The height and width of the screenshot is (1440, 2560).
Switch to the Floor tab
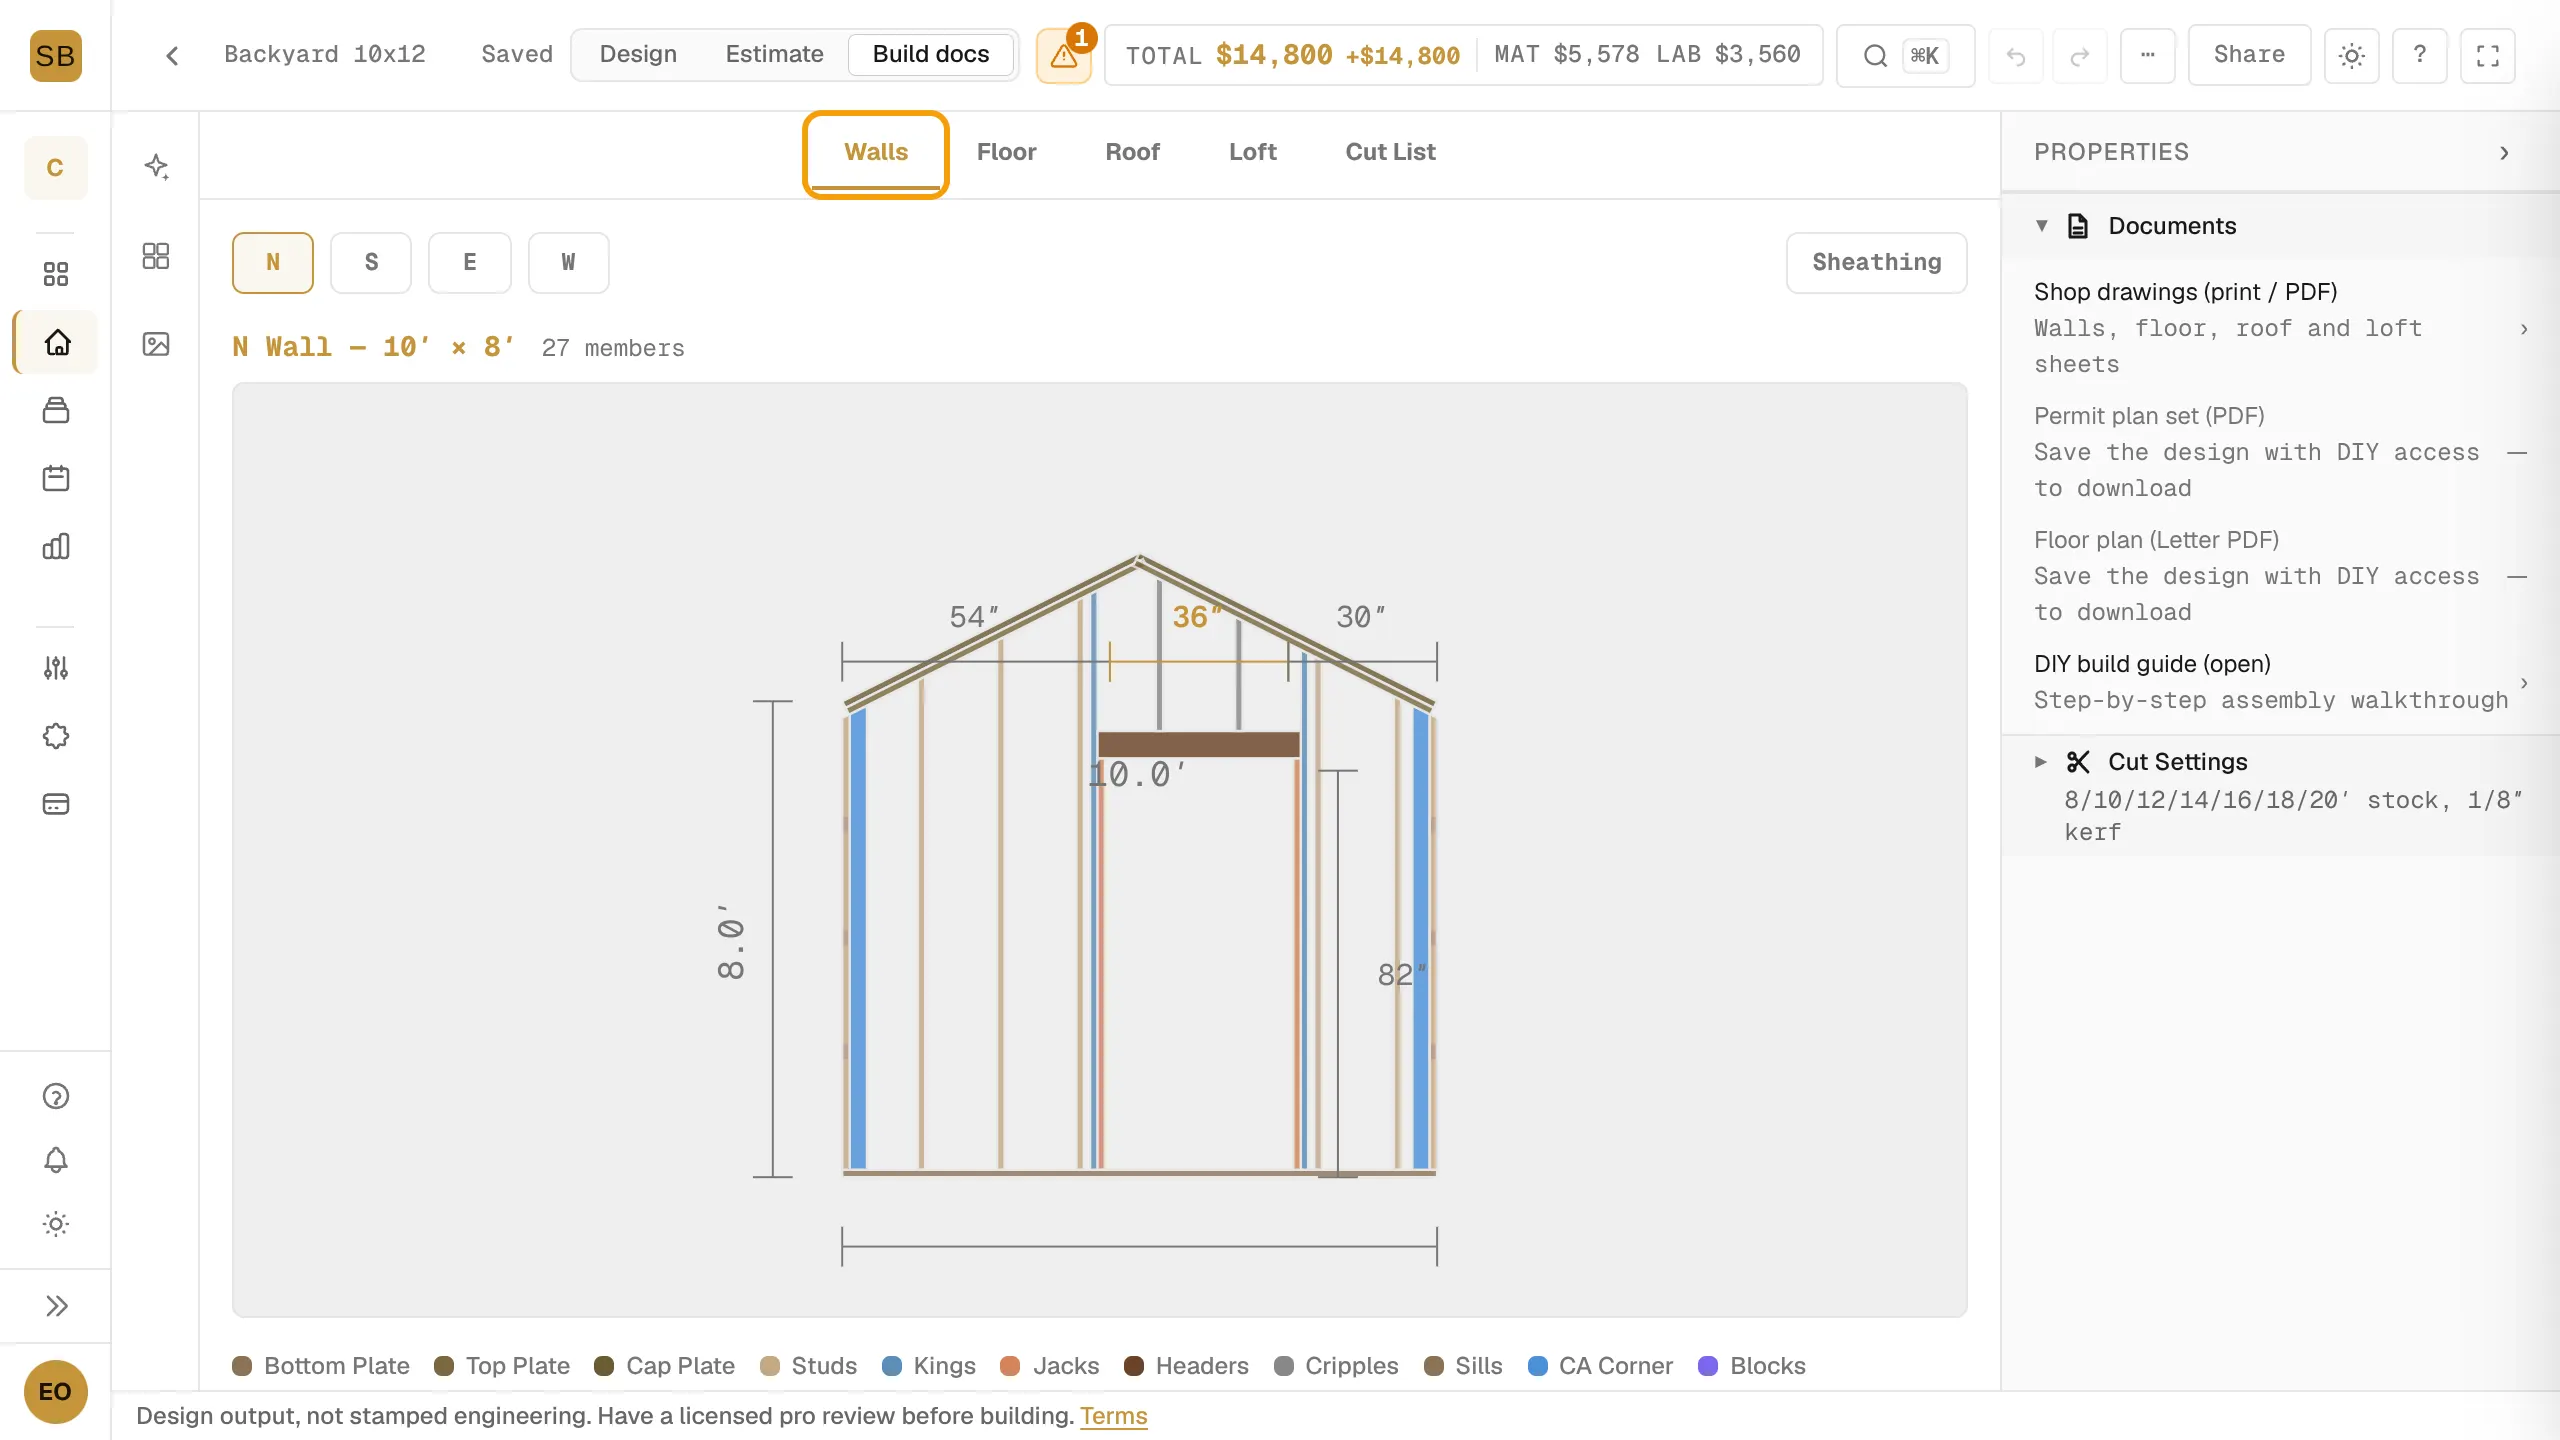pos(1006,152)
